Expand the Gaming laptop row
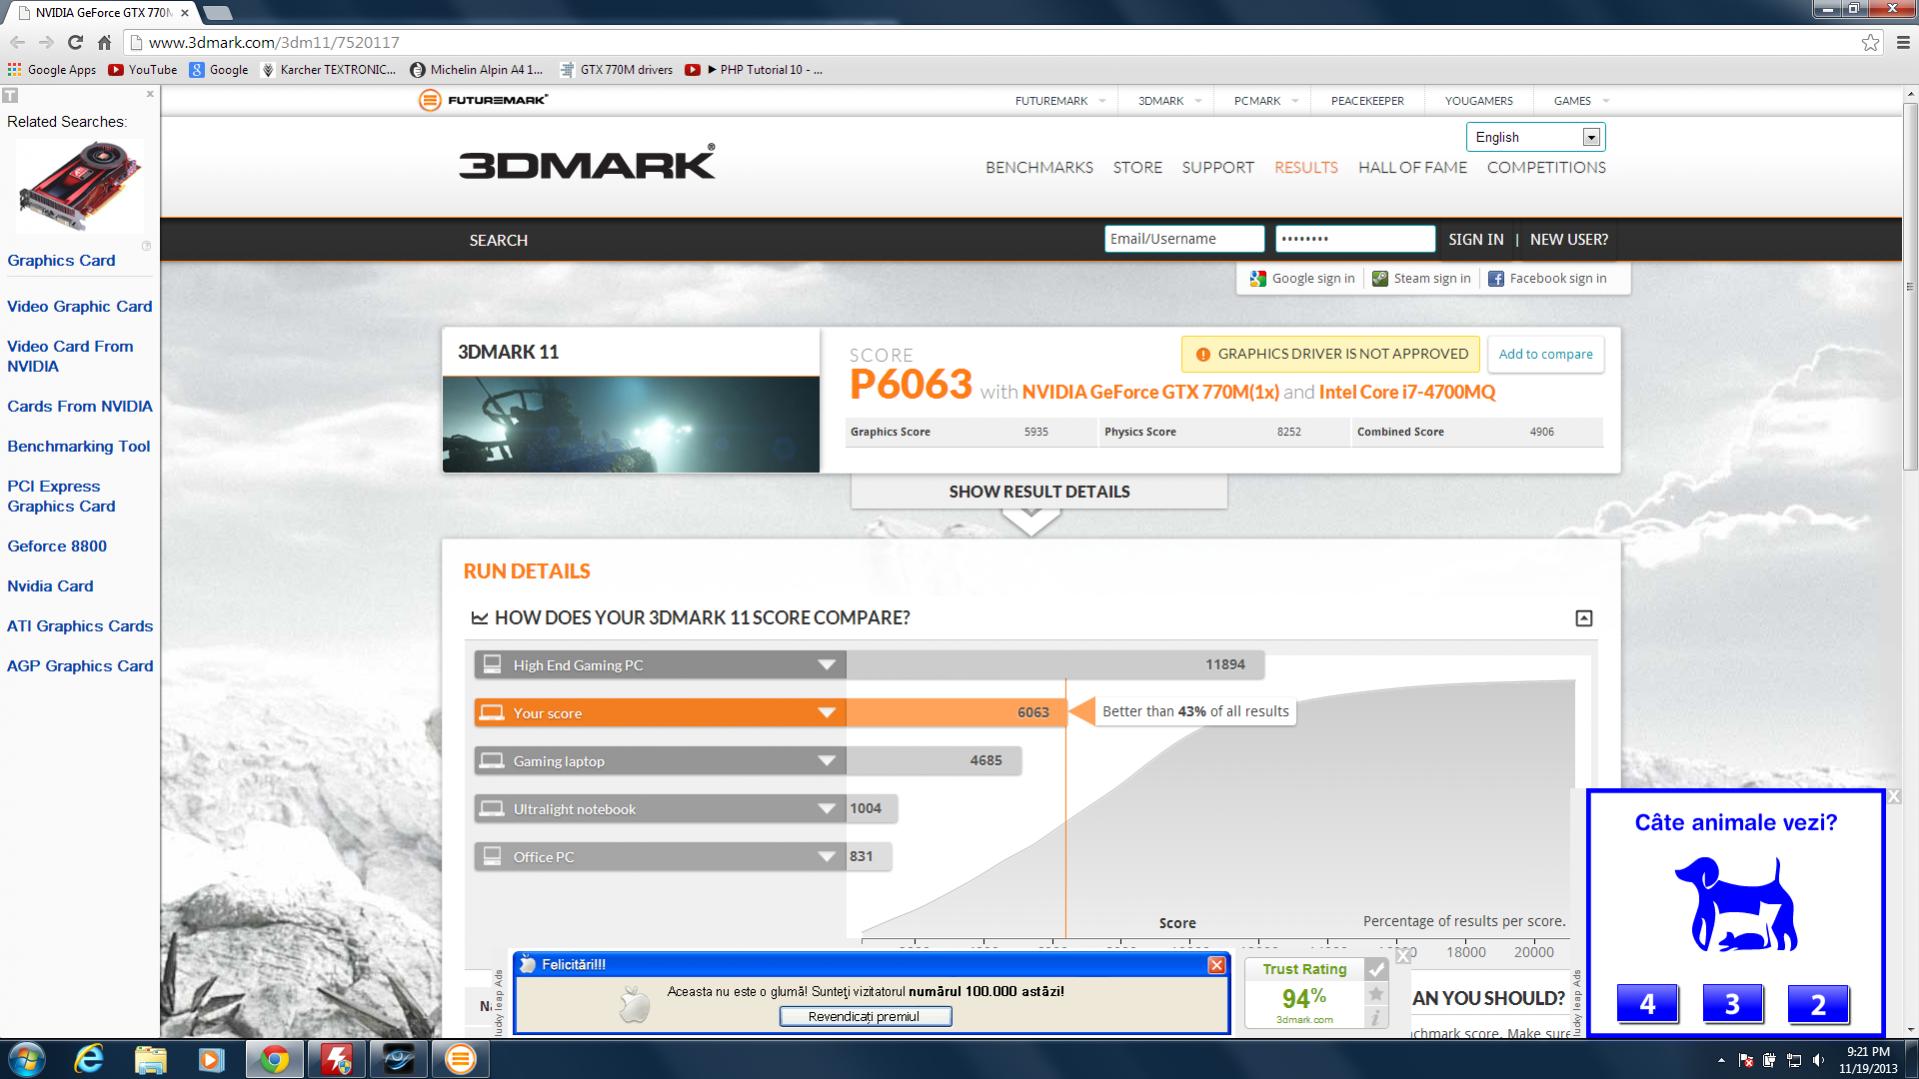 [826, 761]
